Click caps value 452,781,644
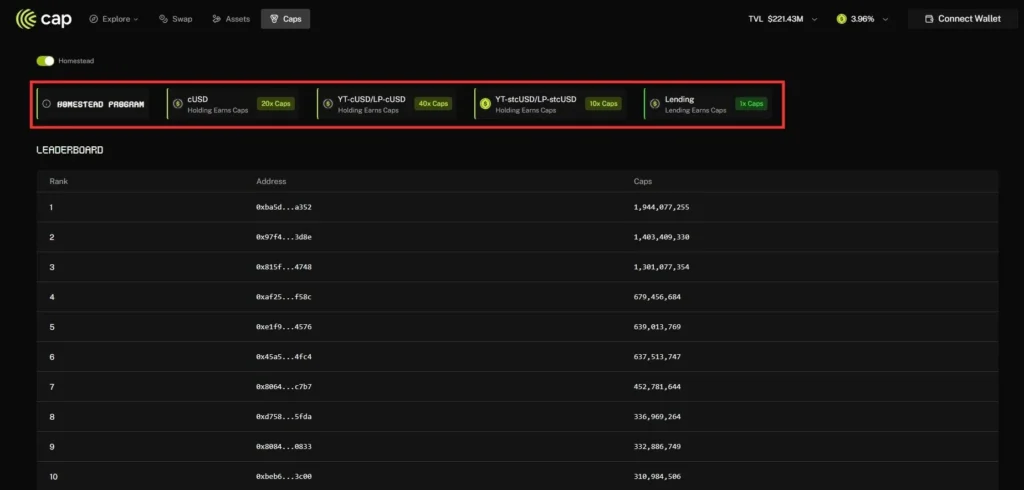1024x490 pixels. coord(657,387)
